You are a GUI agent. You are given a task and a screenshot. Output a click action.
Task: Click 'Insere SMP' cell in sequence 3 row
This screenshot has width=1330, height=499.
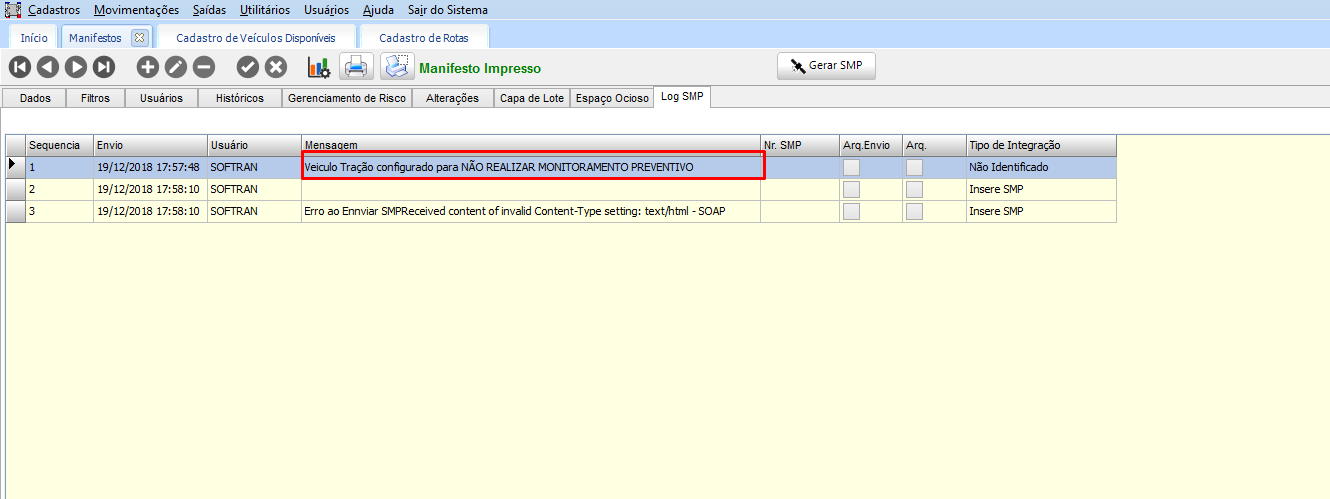point(1041,211)
